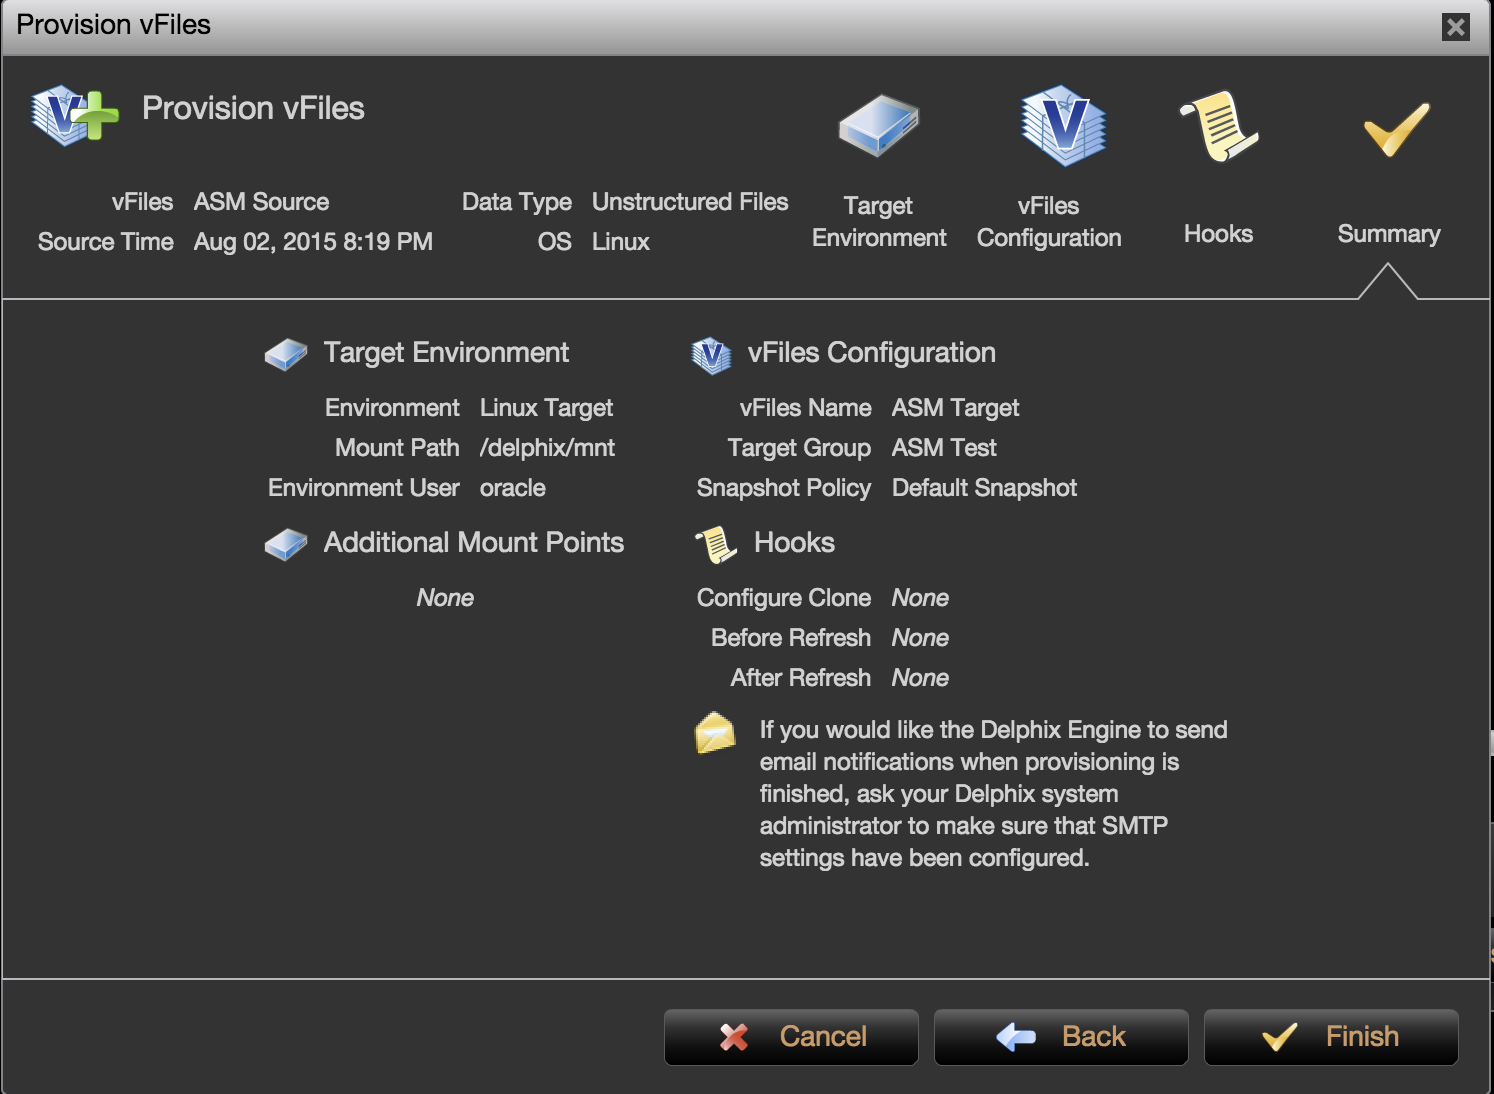1494x1094 pixels.
Task: Click the Default Snapshot policy value
Action: [984, 488]
